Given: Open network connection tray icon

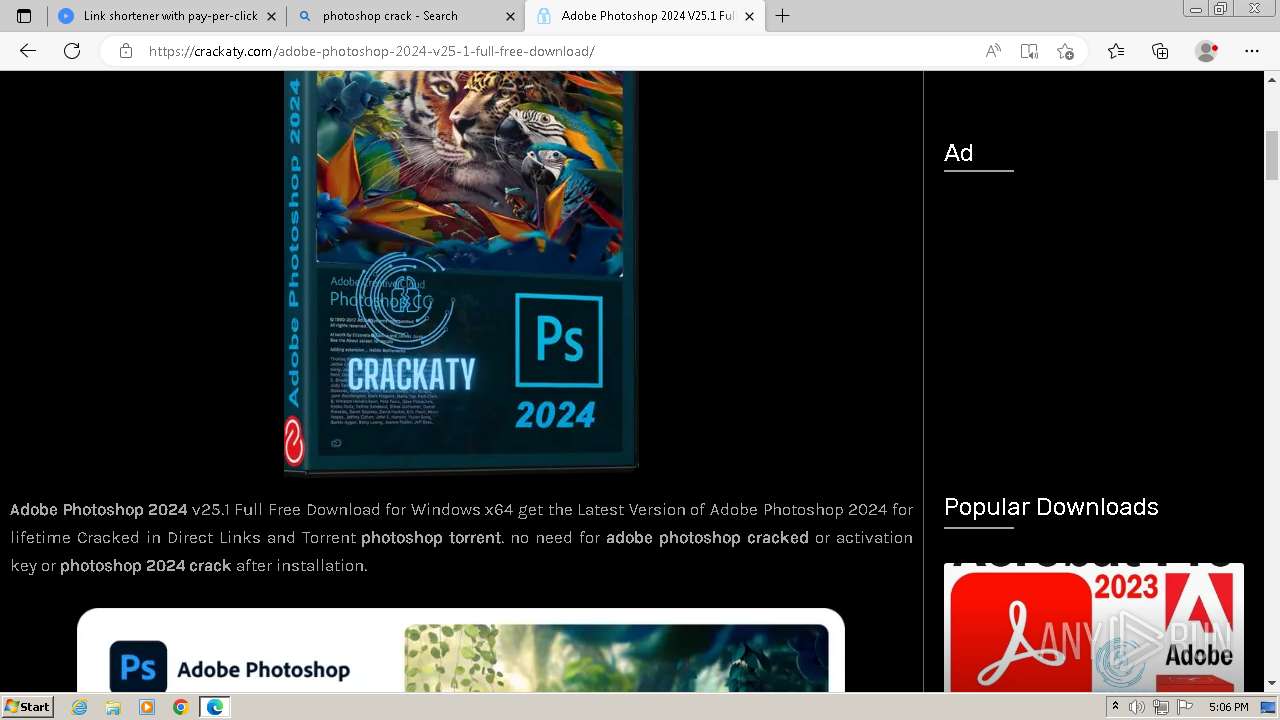Looking at the screenshot, I should pos(1160,707).
